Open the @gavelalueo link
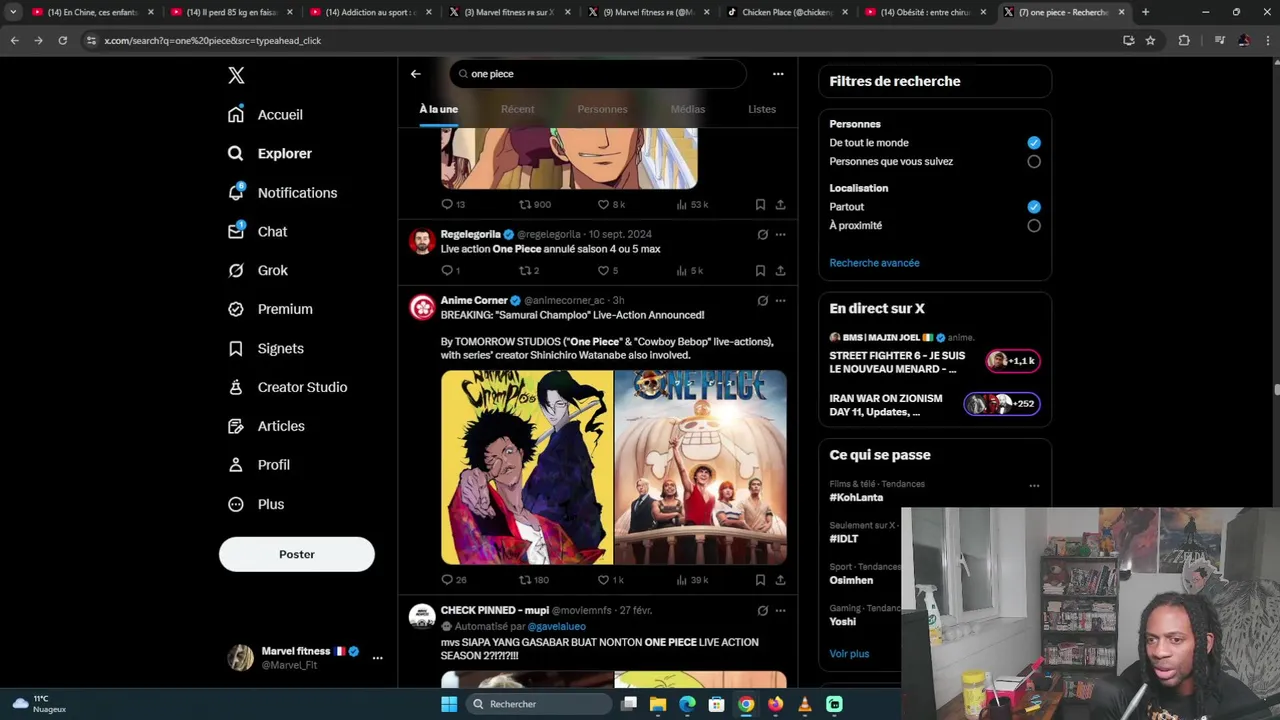1280x720 pixels. (x=557, y=627)
